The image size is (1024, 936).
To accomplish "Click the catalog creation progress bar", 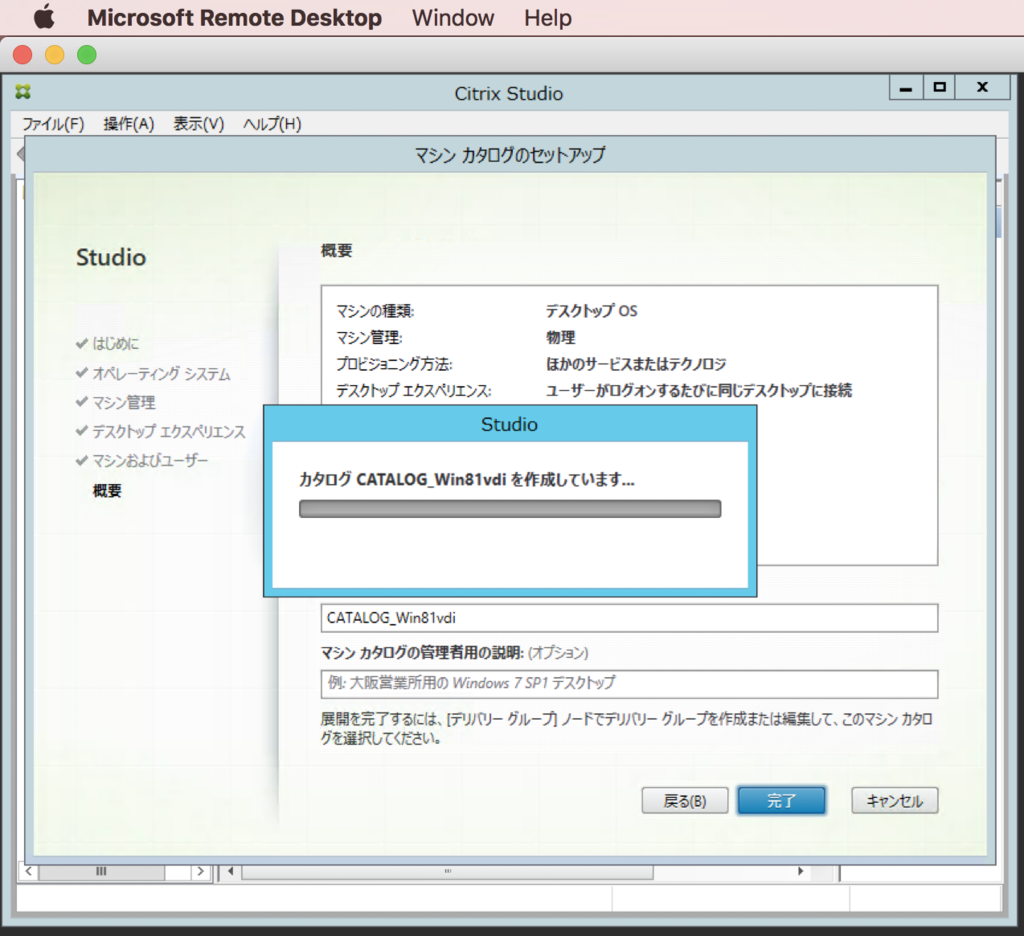I will tap(510, 509).
